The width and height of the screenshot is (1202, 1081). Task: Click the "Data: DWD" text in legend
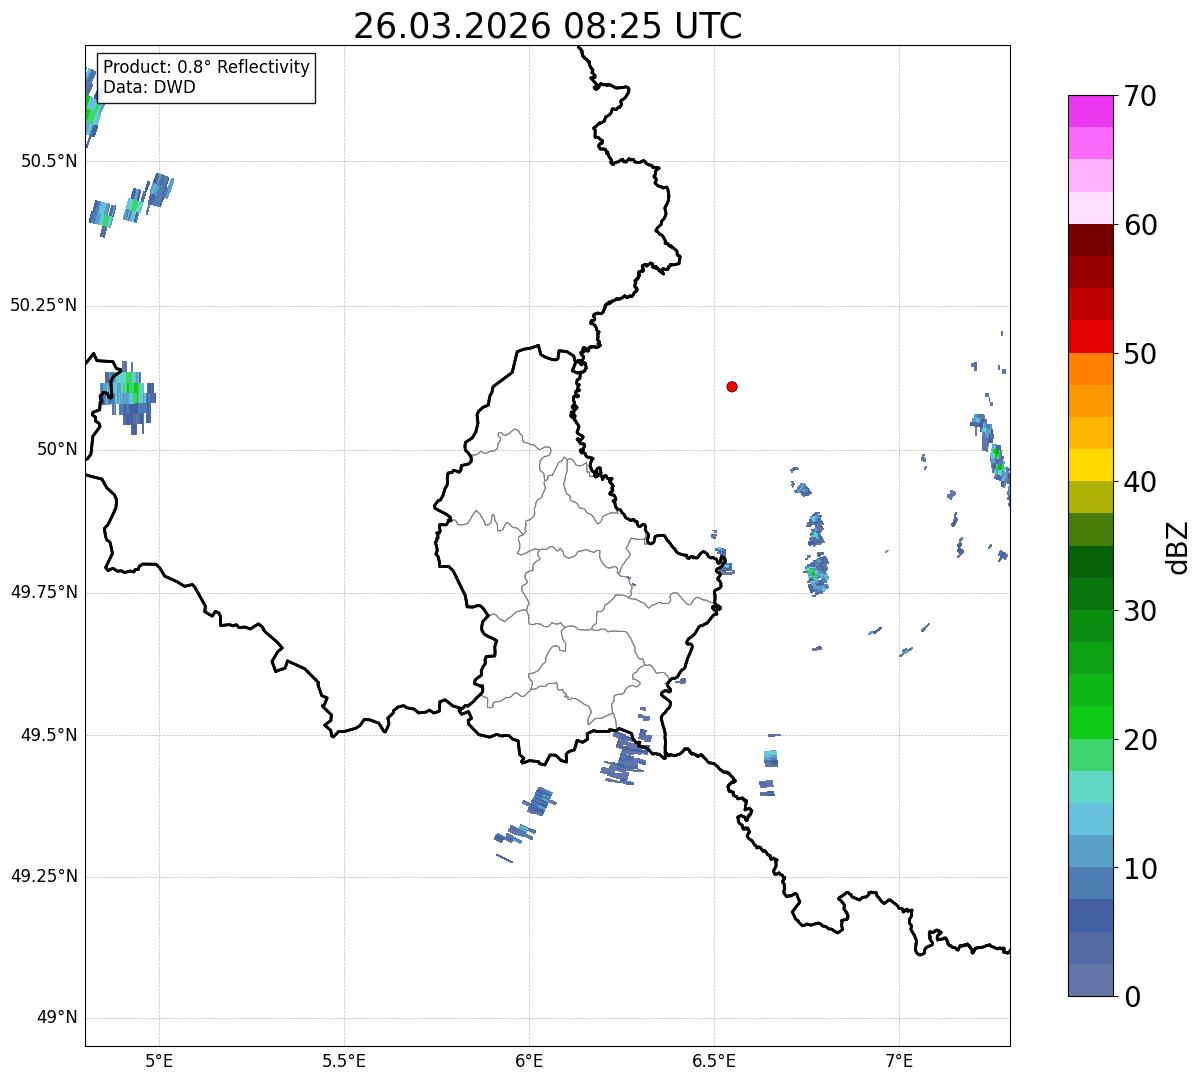(x=149, y=87)
